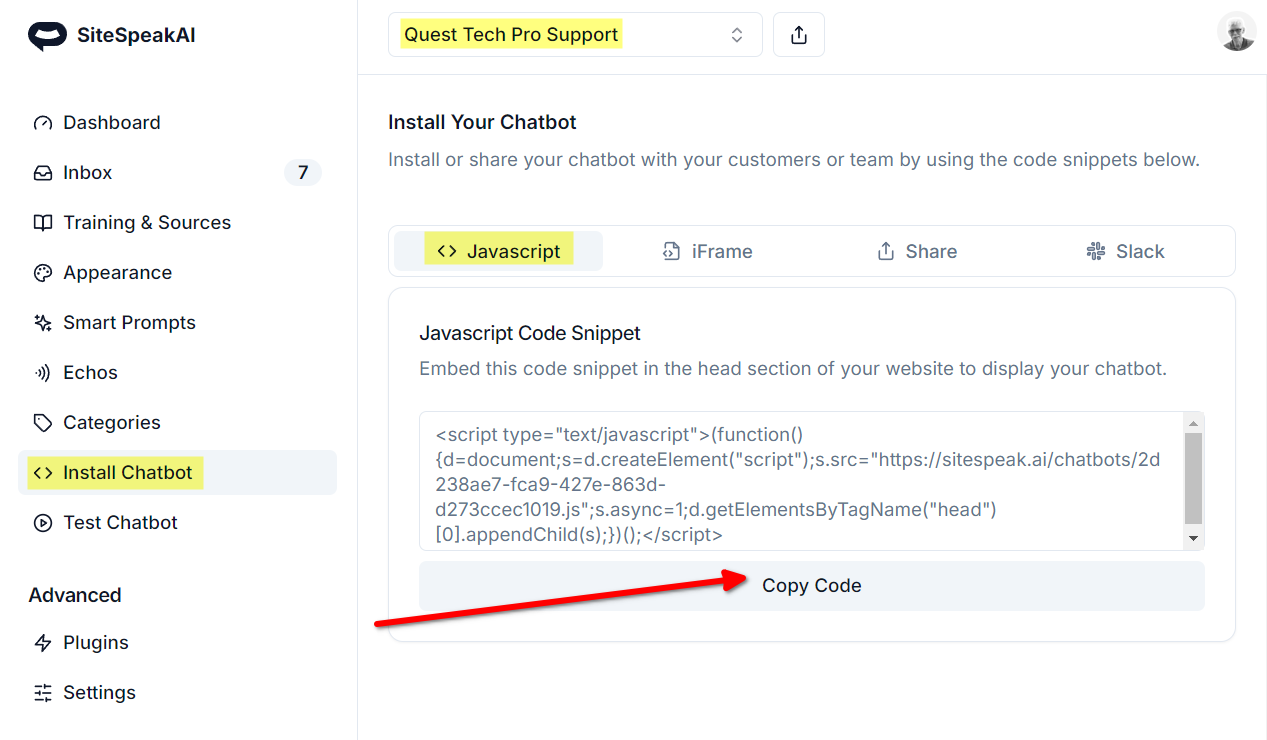Click the Smart Prompts sparkle icon
The width and height of the screenshot is (1267, 740).
click(42, 323)
